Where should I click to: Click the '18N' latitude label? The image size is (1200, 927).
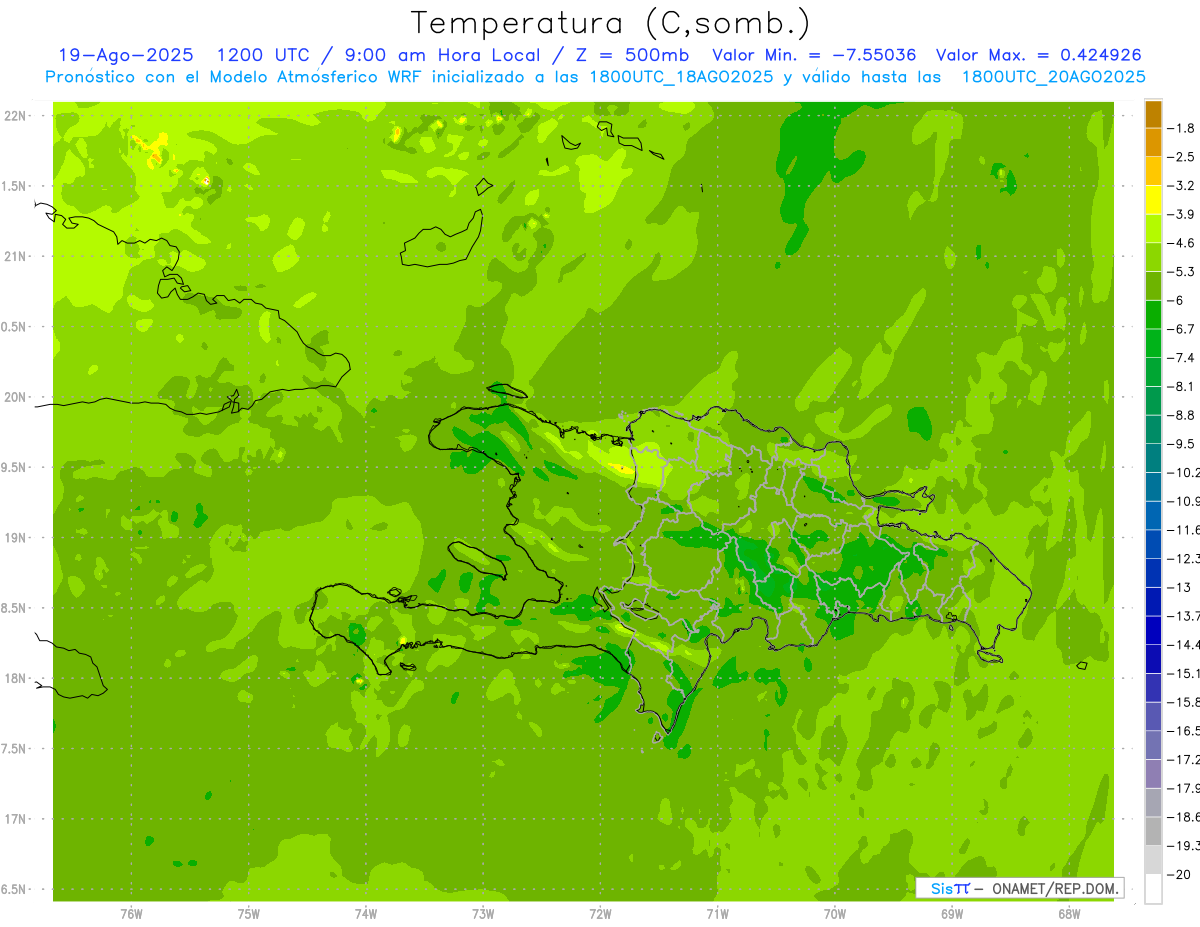(15, 679)
